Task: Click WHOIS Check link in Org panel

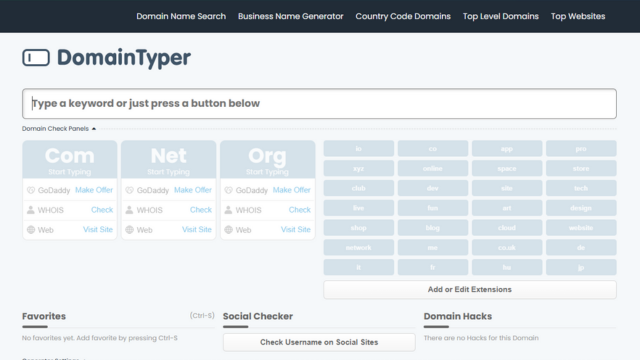Action: pyautogui.click(x=300, y=210)
